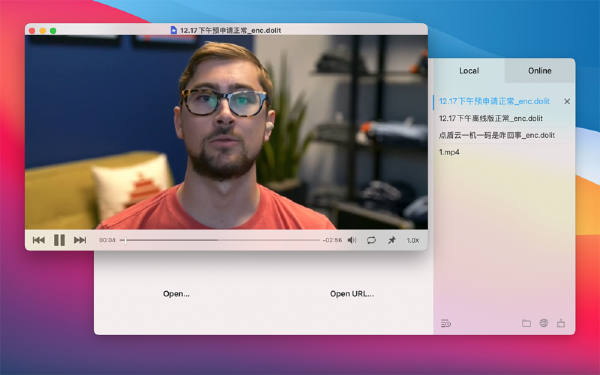Mute the volume speaker icon

(x=352, y=240)
